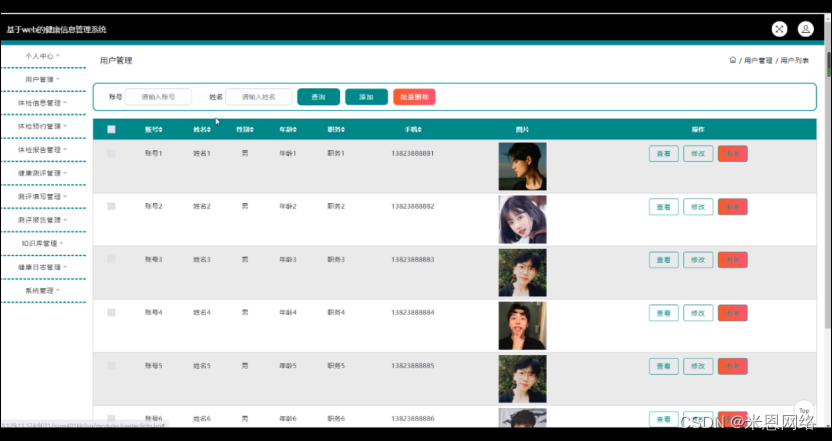This screenshot has height=441, width=832.
Task: Focus the 姓名 search input field
Action: (x=259, y=97)
